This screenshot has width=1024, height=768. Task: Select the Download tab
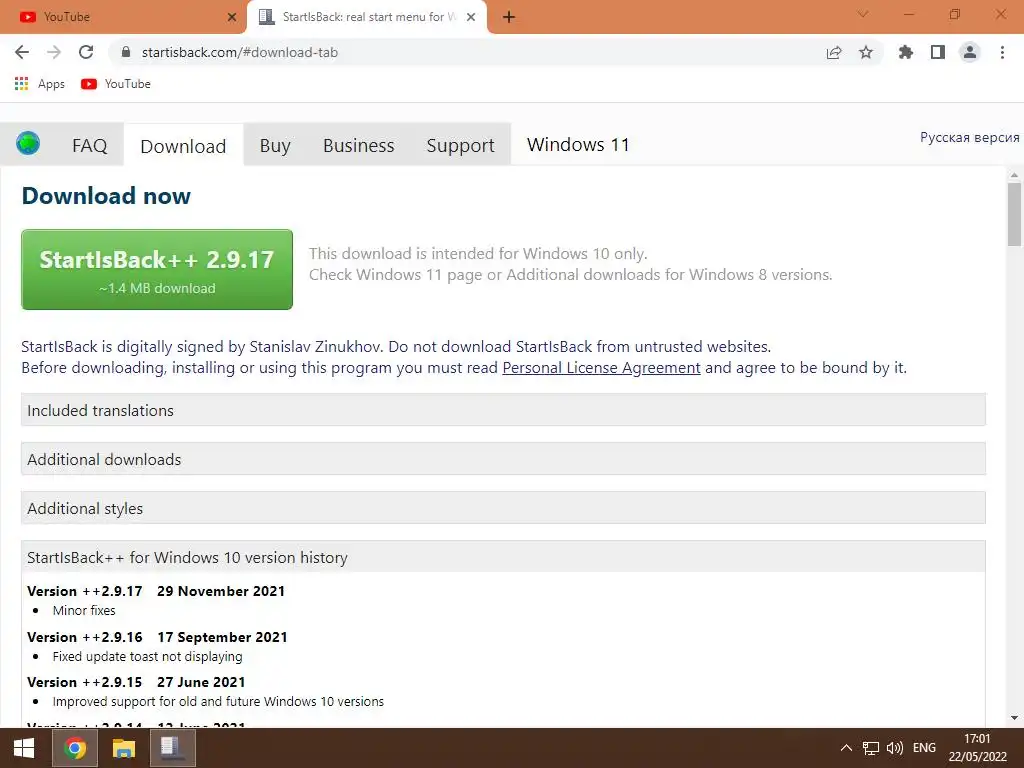[184, 146]
